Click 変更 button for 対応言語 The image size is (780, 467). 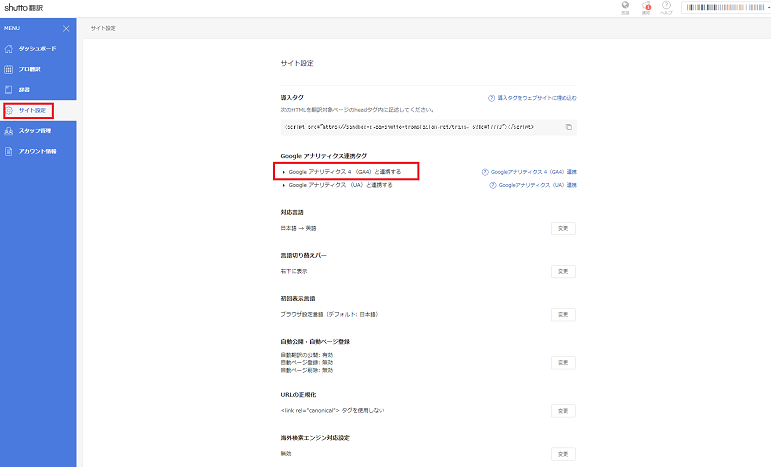pyautogui.click(x=563, y=229)
